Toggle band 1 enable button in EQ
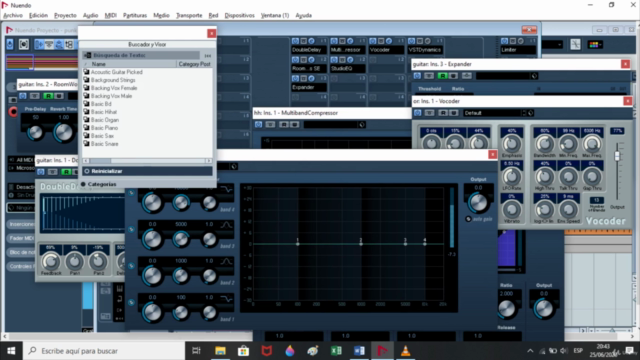This screenshot has width=640, height=360. click(131, 302)
